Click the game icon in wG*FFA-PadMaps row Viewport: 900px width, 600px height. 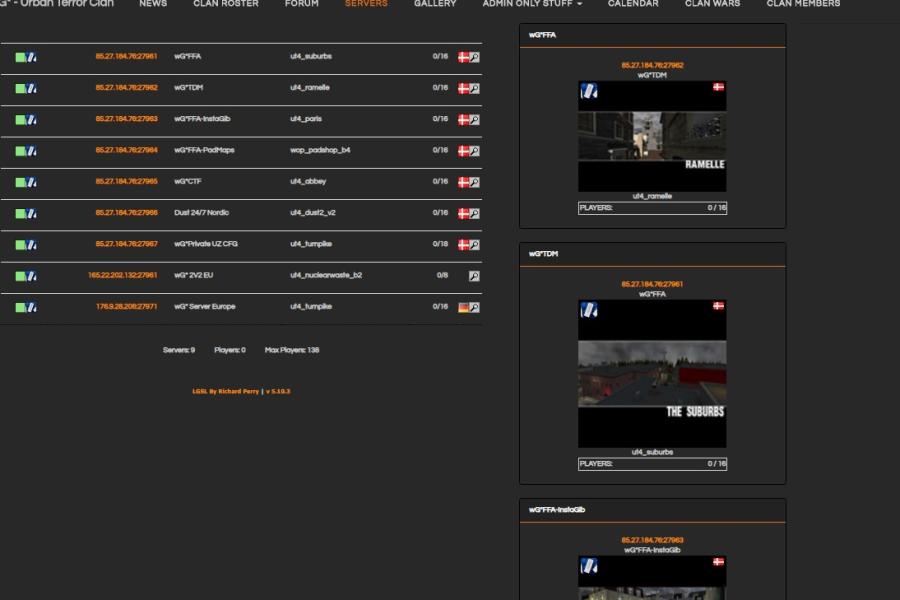(x=32, y=151)
